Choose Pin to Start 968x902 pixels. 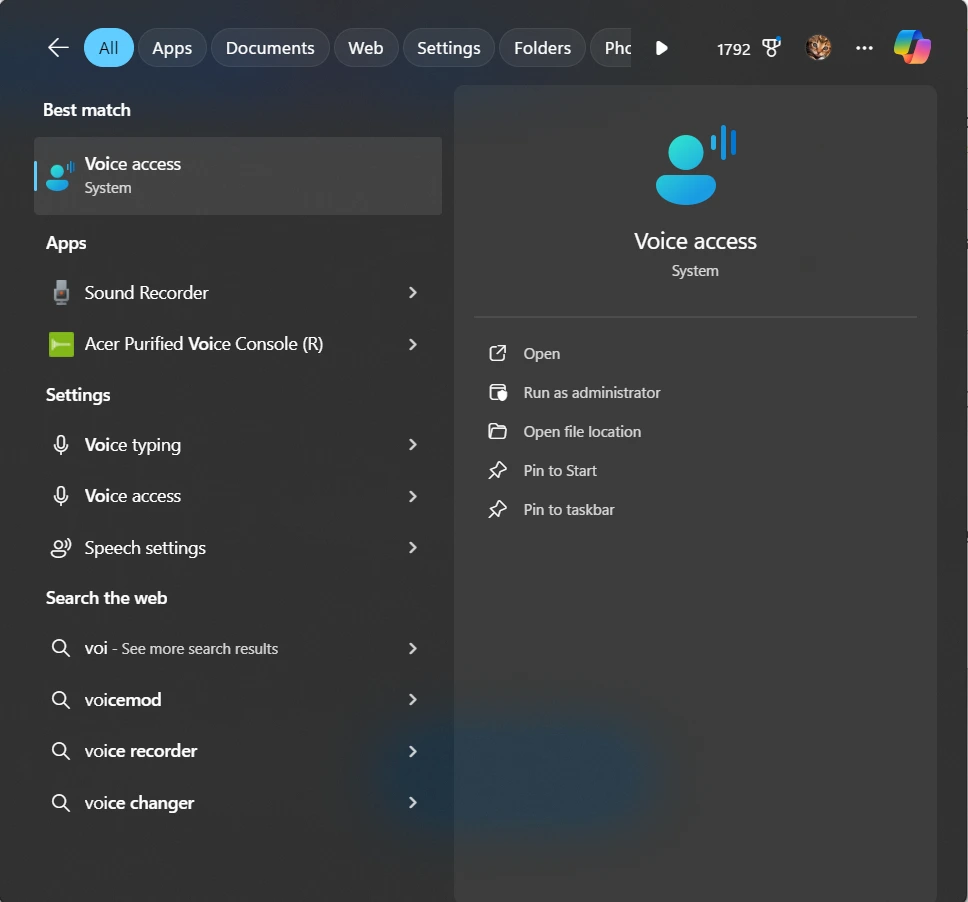click(695, 470)
